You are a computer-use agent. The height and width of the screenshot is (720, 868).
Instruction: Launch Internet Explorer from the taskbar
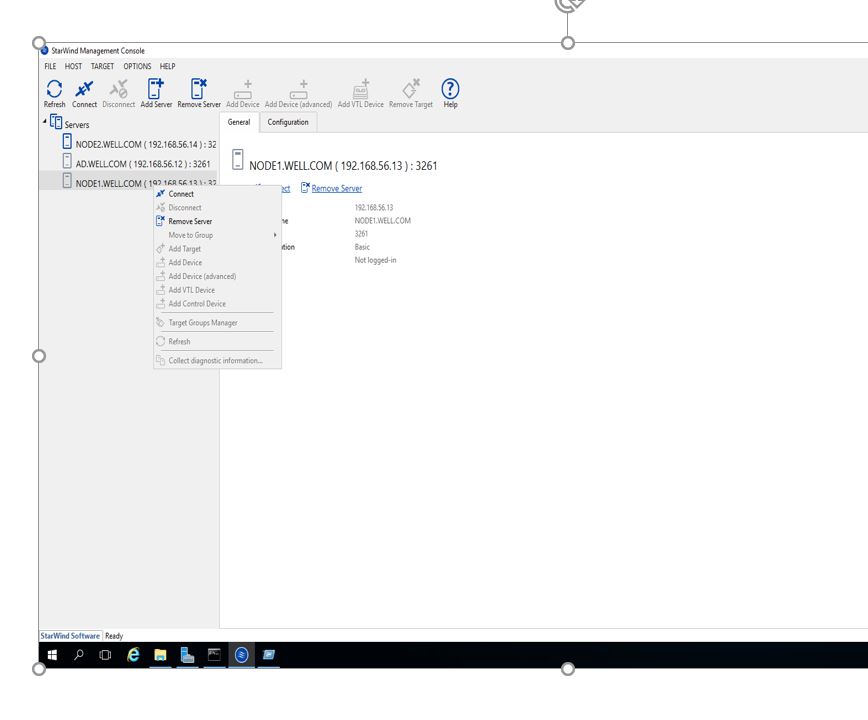point(133,655)
